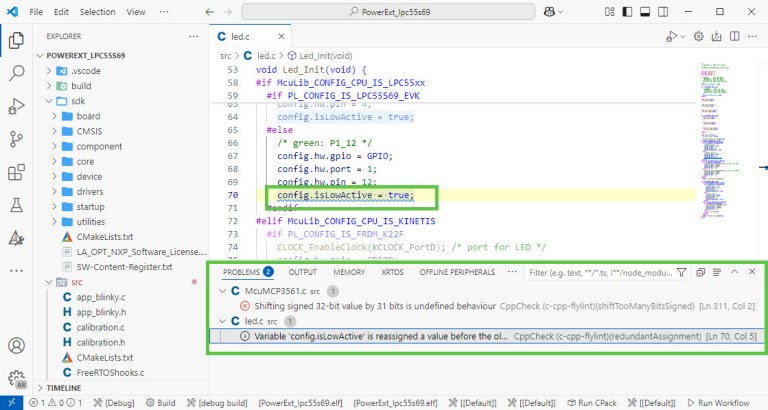Click Build in the status bar
This screenshot has height=410, width=768.
click(x=161, y=403)
